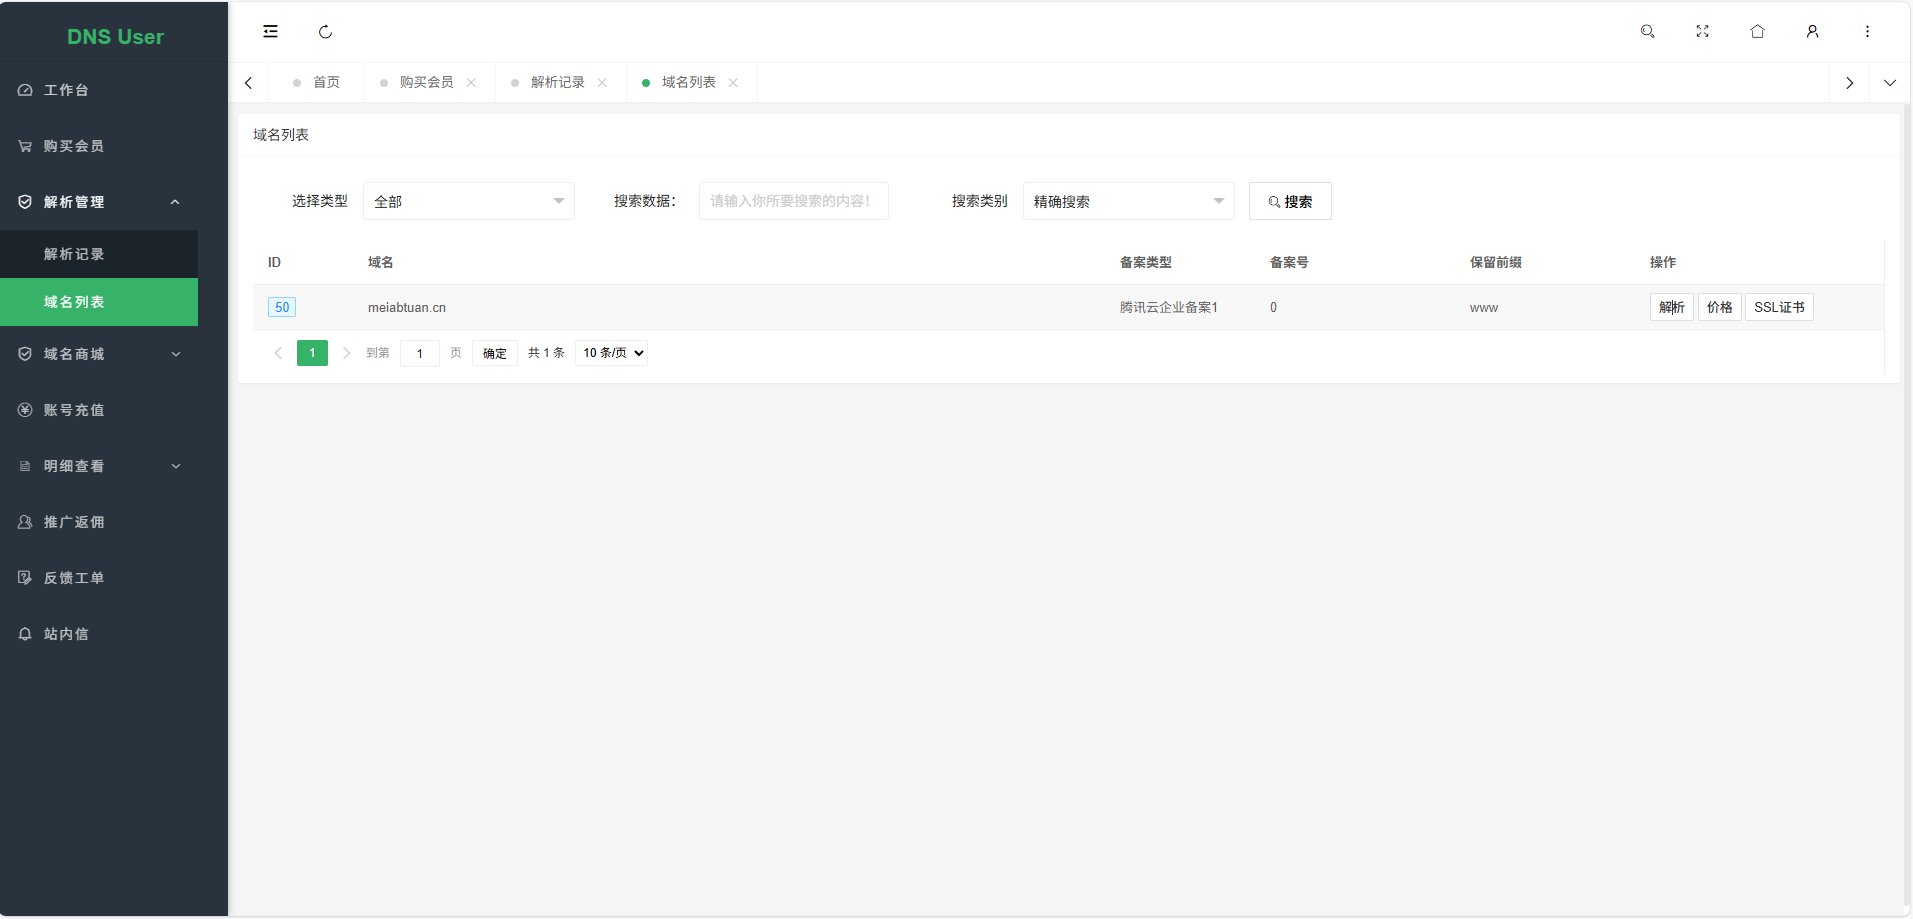This screenshot has width=1913, height=919.
Task: Change the 10条/页 page size selector
Action: [610, 352]
